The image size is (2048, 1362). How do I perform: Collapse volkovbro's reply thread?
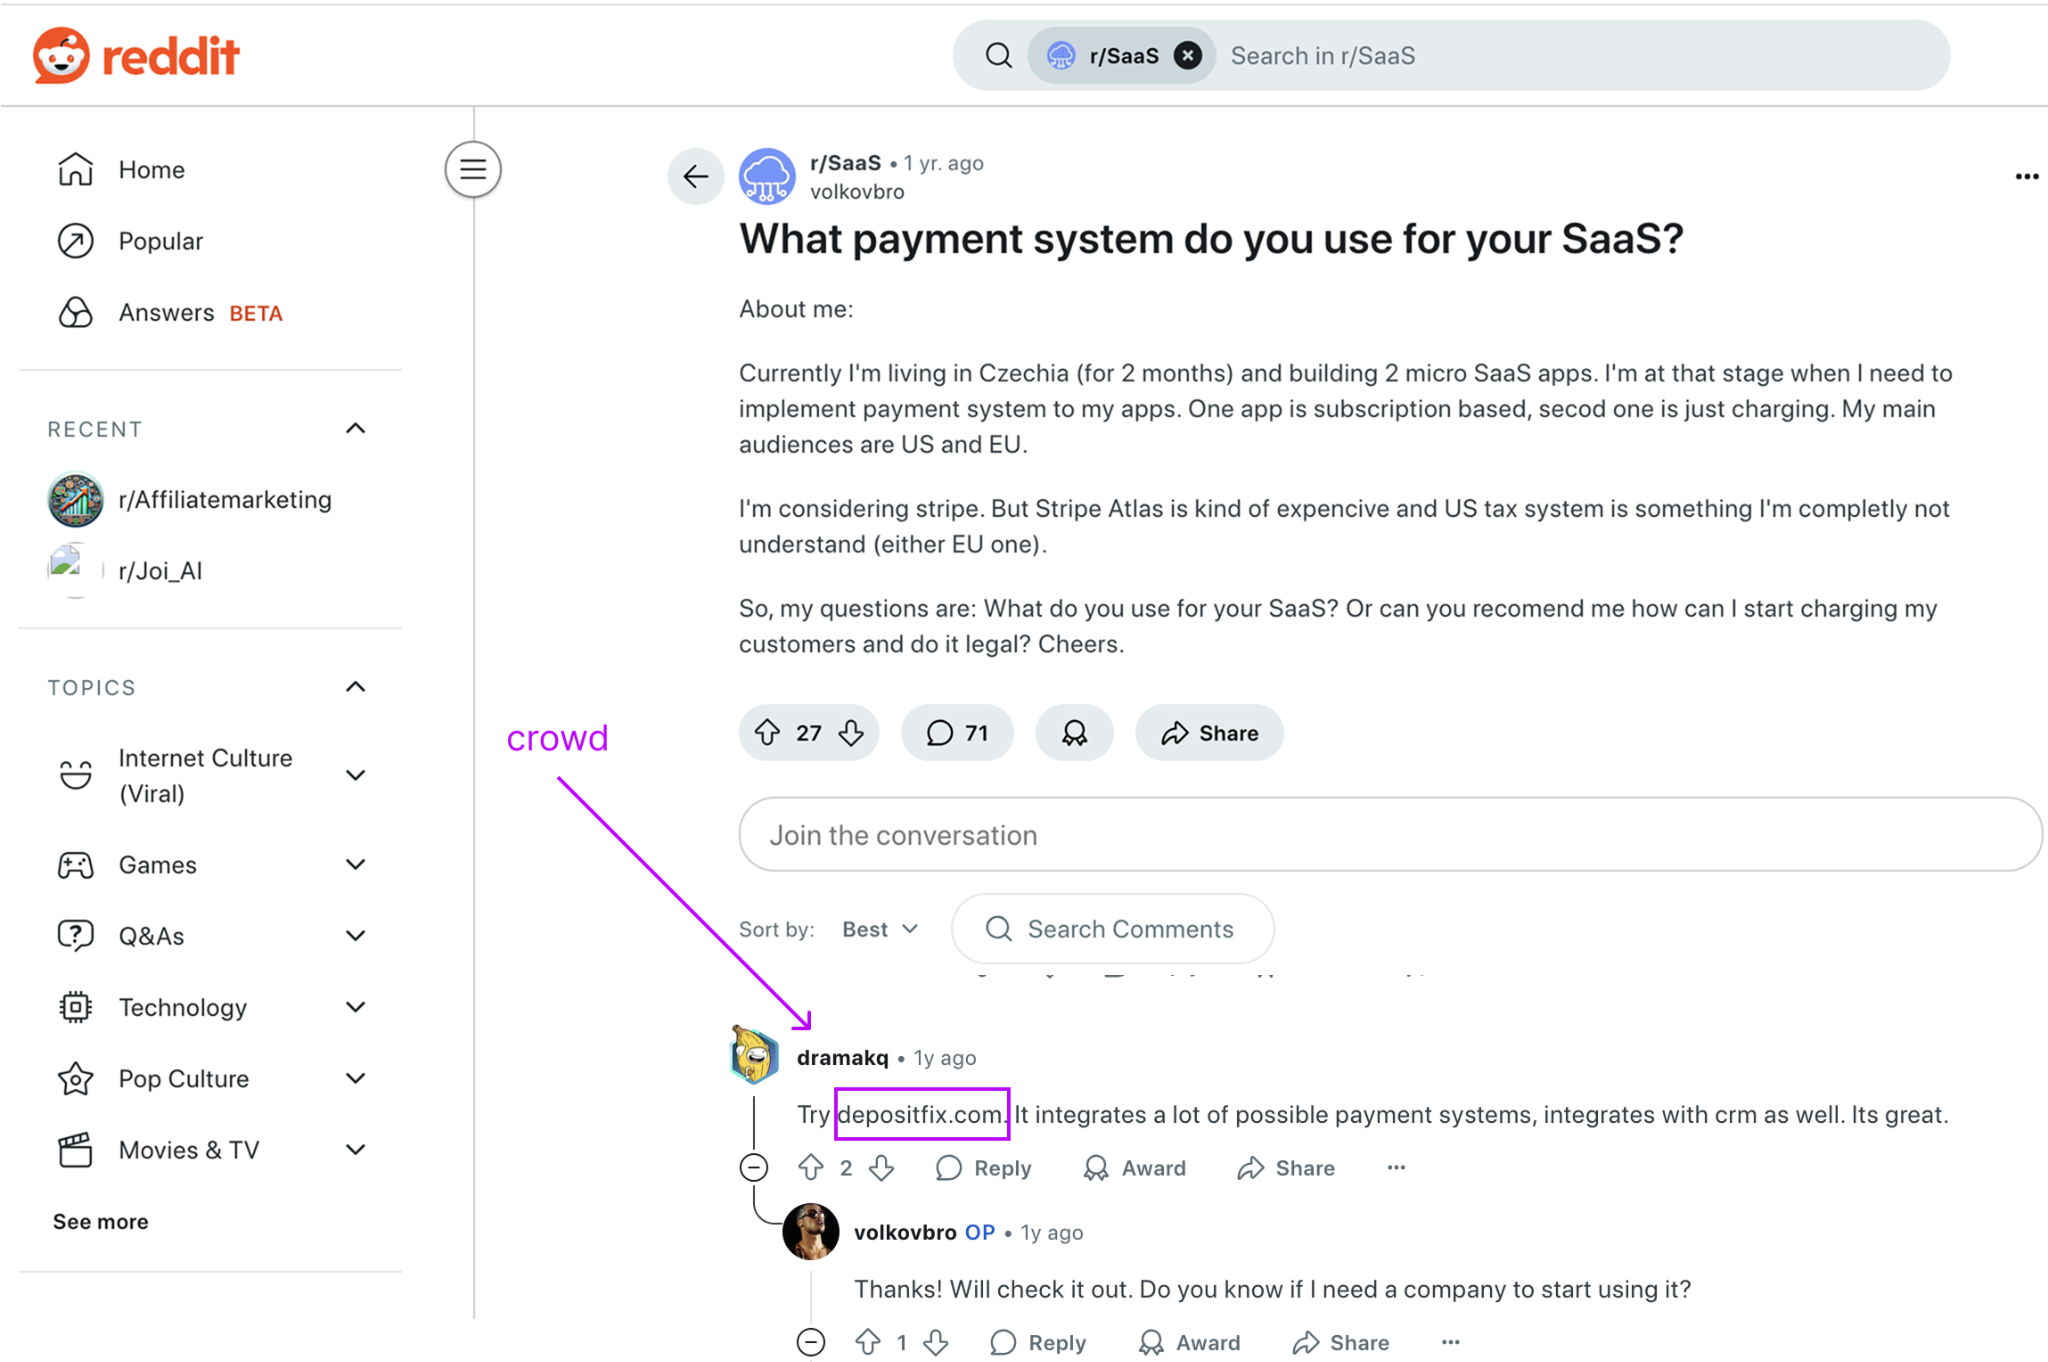(811, 1343)
